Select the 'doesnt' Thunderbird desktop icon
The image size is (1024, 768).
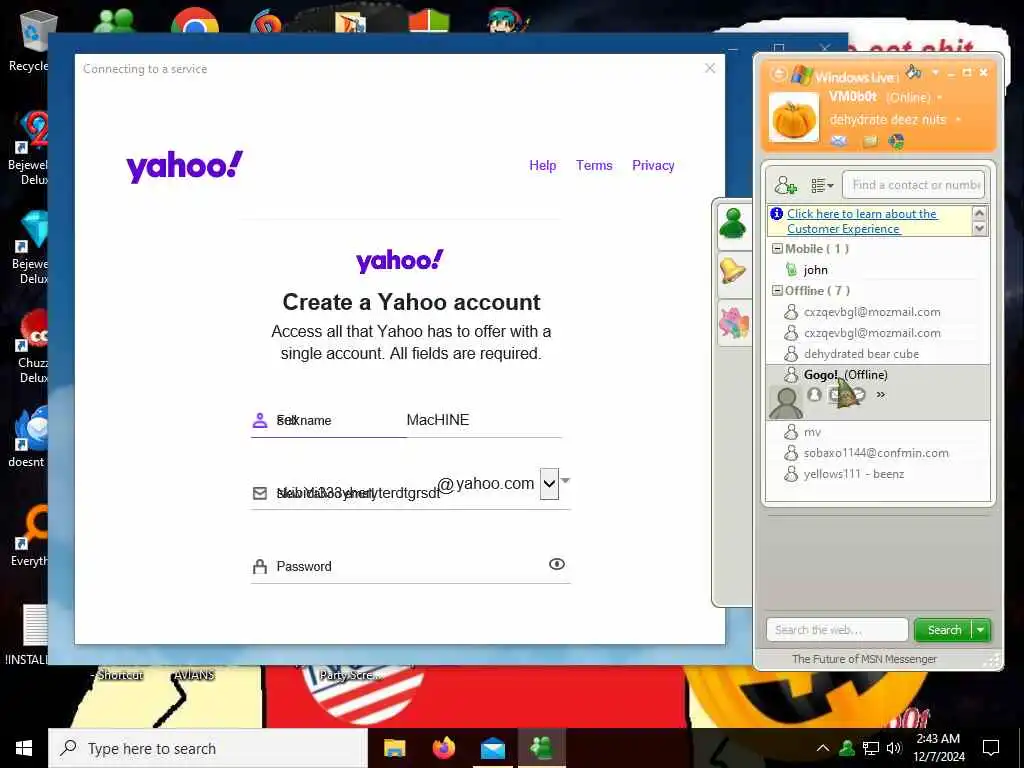pos(29,438)
